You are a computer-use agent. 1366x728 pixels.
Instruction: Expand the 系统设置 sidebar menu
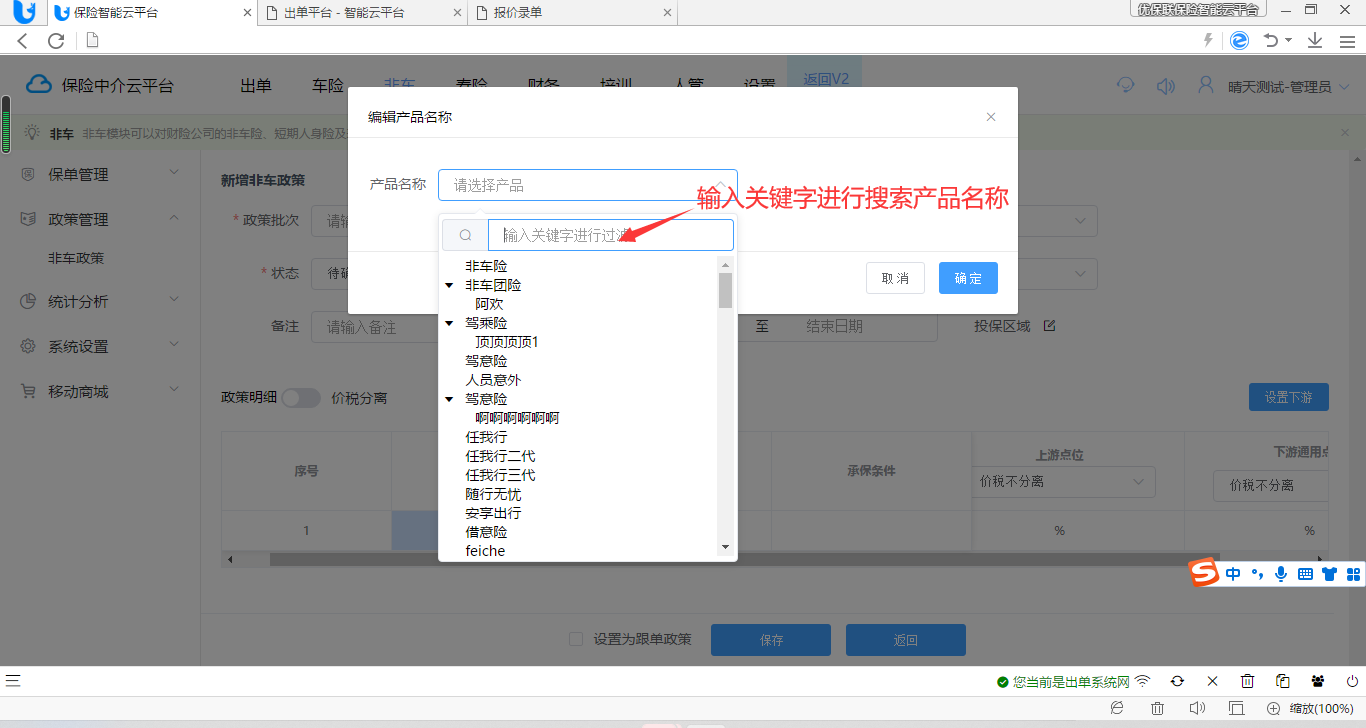coord(100,346)
